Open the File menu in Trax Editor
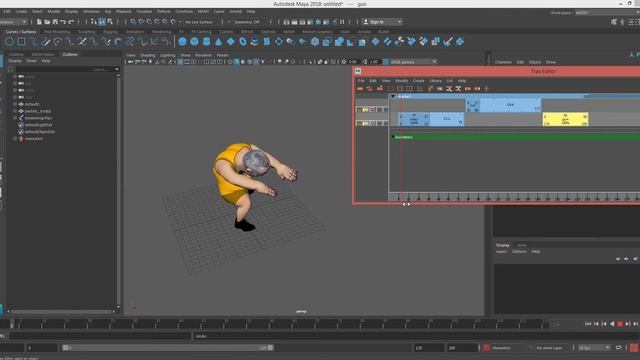Image resolution: width=640 pixels, height=360 pixels. [361, 81]
